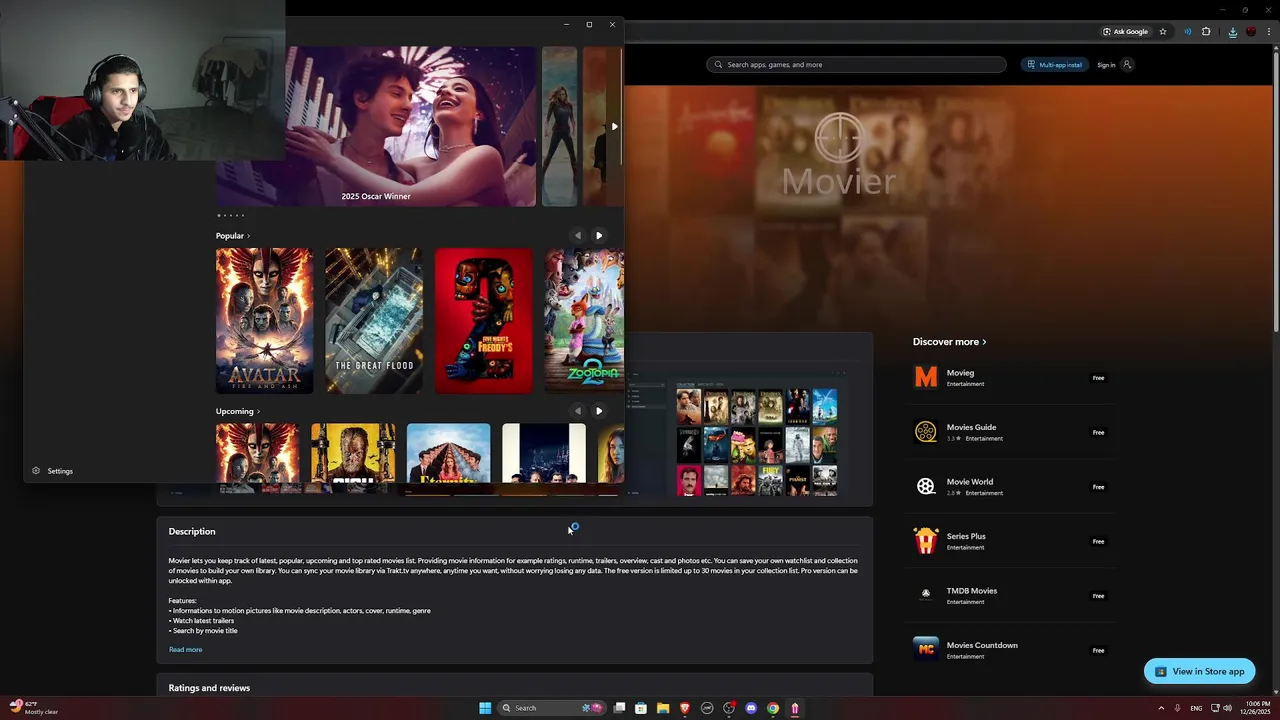The height and width of the screenshot is (720, 1280).
Task: Click the Upcoming row next arrow
Action: (599, 411)
